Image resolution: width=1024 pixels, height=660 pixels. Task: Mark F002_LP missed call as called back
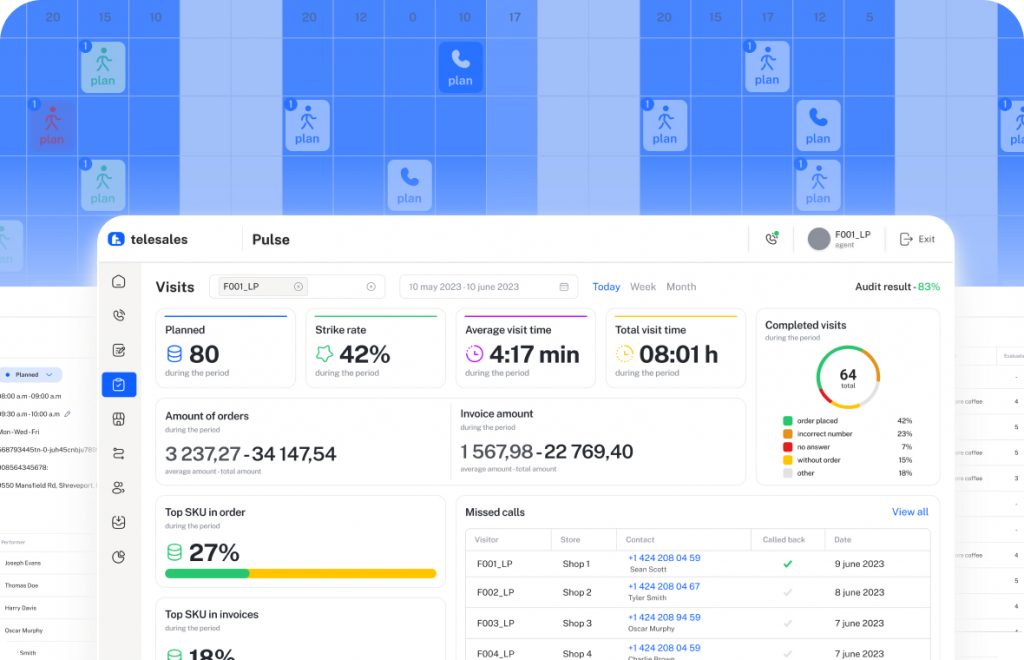coord(787,592)
